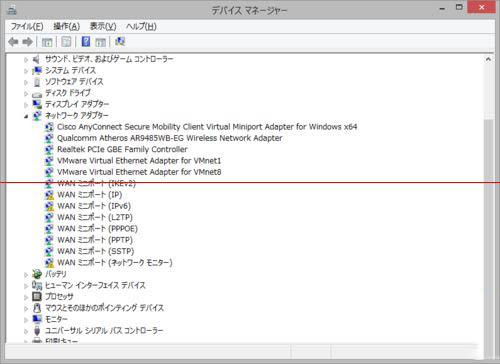
Task: Minimize the デバイス マネージャー window
Action: coord(442,8)
